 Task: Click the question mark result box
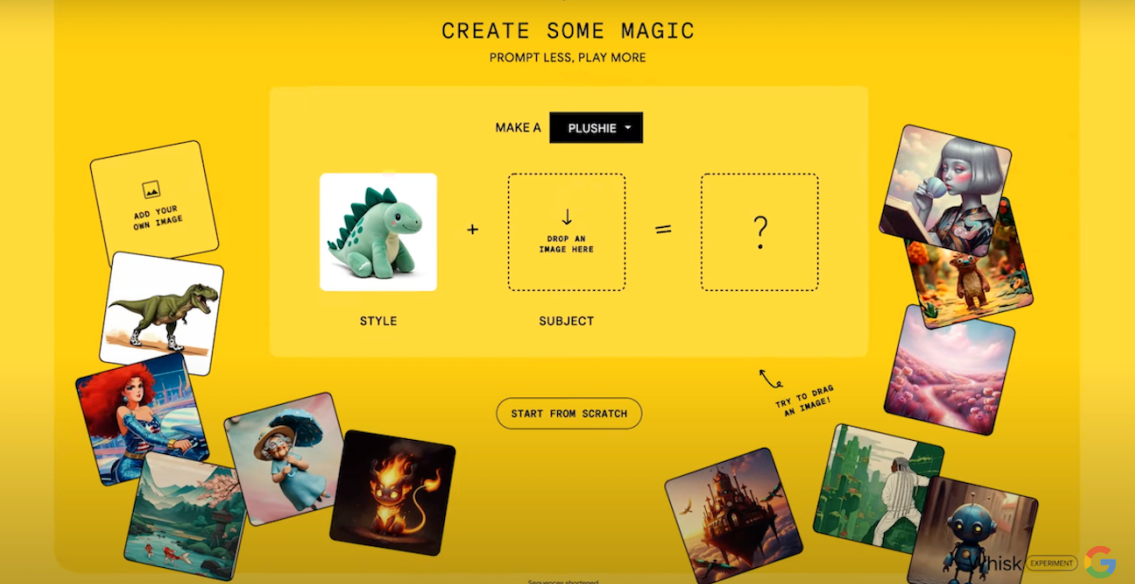[x=759, y=232]
